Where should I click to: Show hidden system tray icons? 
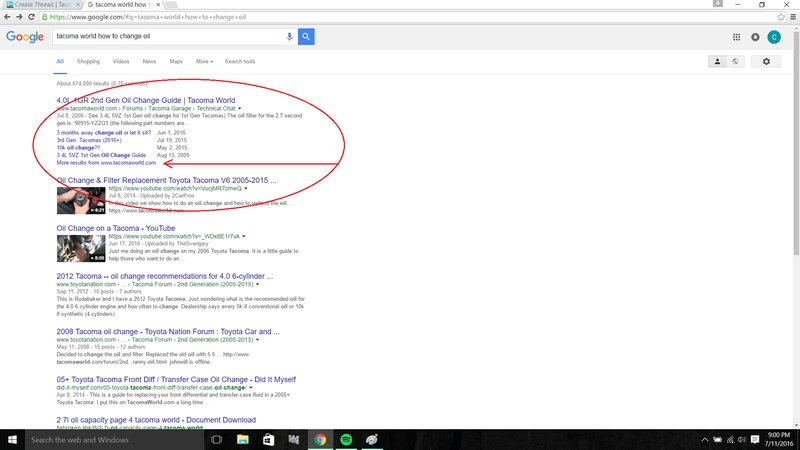click(x=705, y=440)
